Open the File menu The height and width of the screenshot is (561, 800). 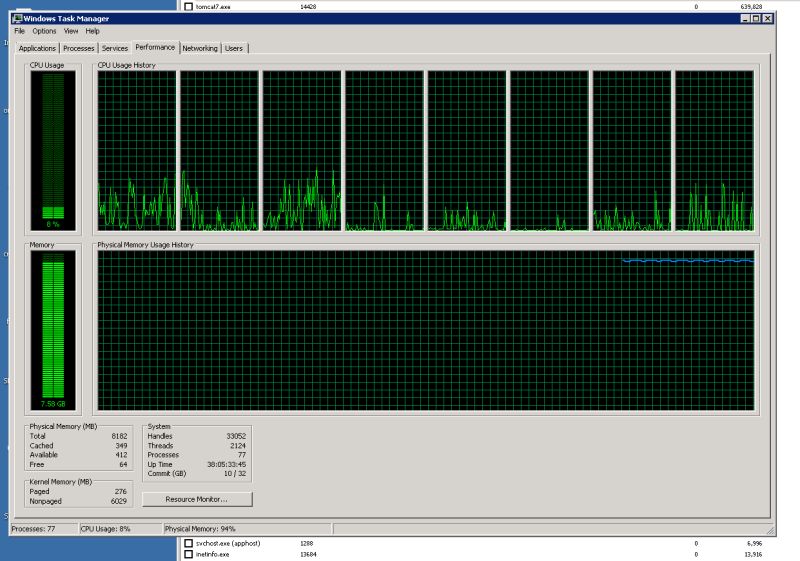[19, 31]
